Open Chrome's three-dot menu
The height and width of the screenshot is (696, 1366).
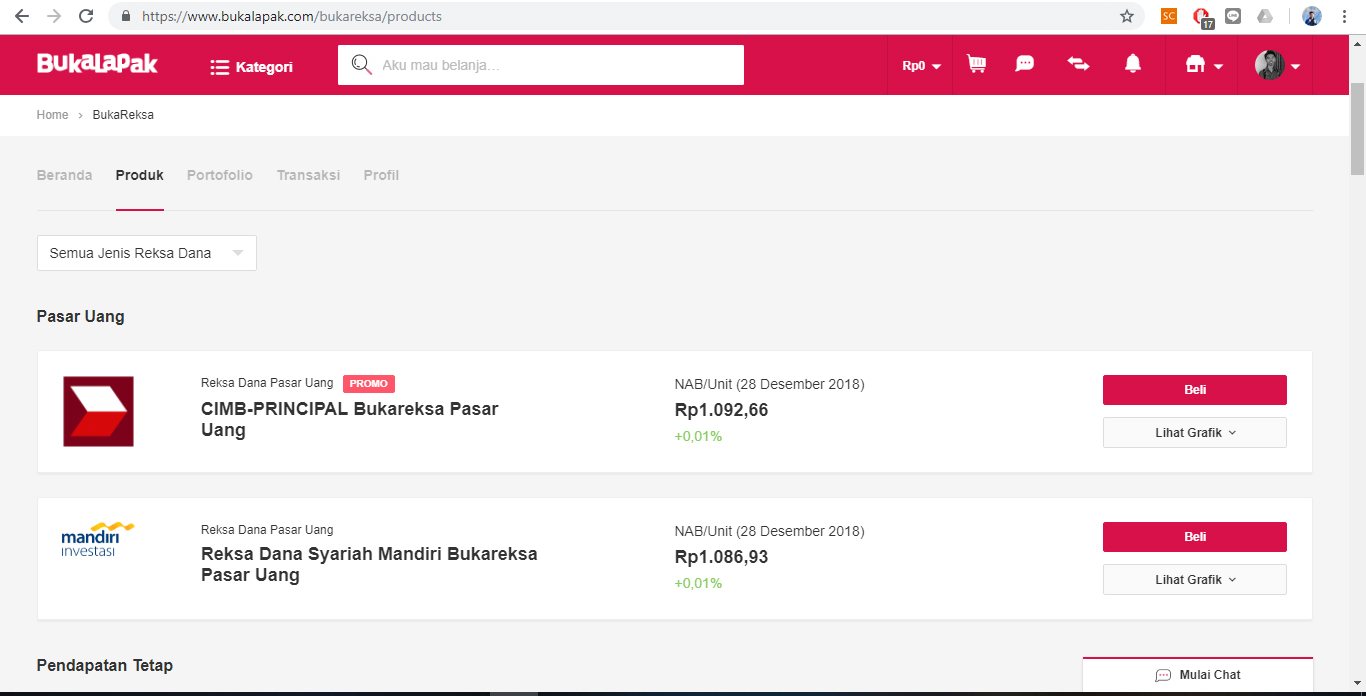point(1345,16)
